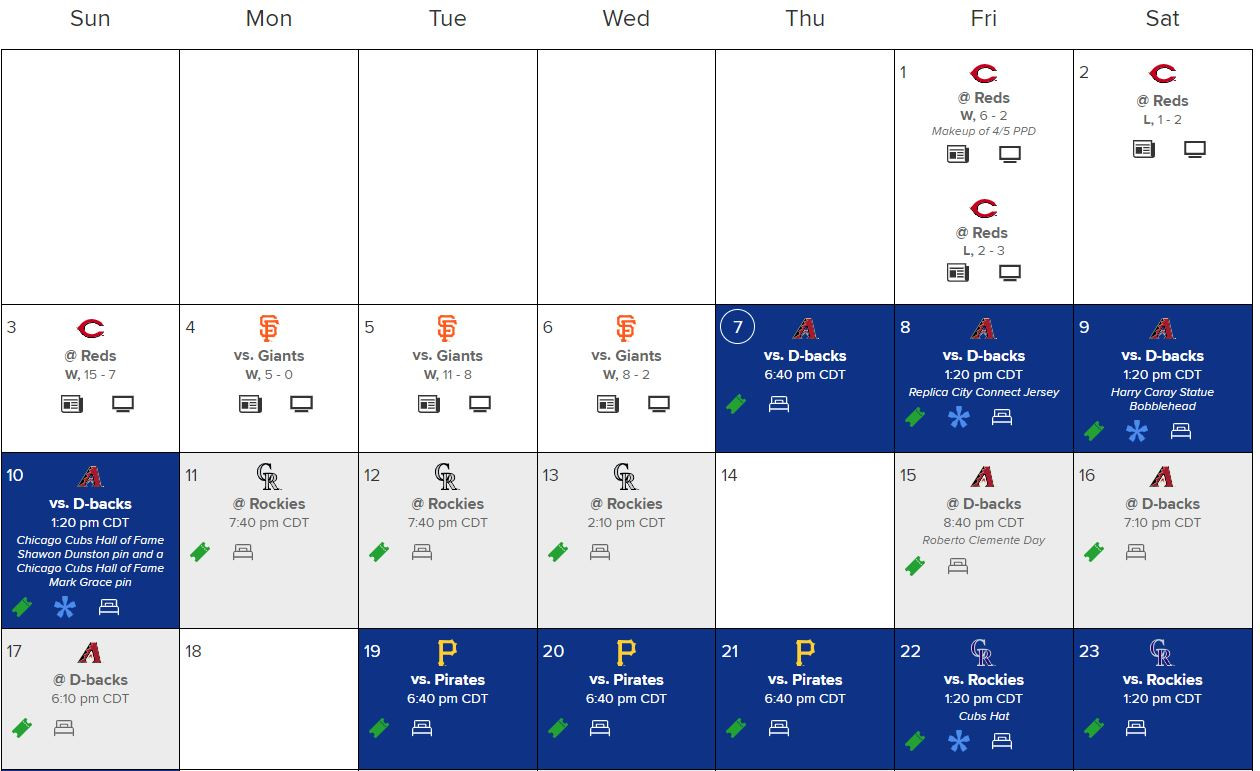Select the vs. D-backs link on the 9th
The height and width of the screenshot is (771, 1260).
click(x=1162, y=355)
